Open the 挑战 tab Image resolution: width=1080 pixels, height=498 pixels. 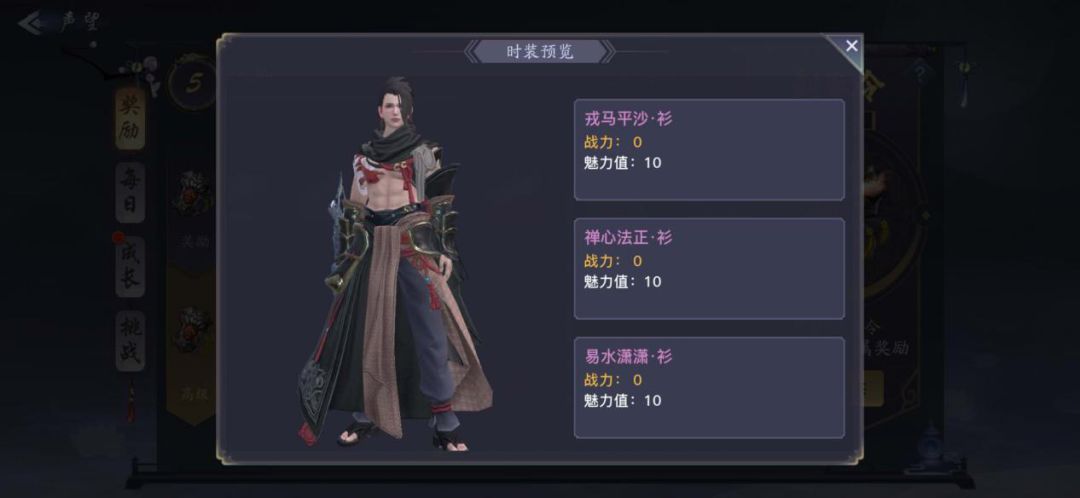130,341
